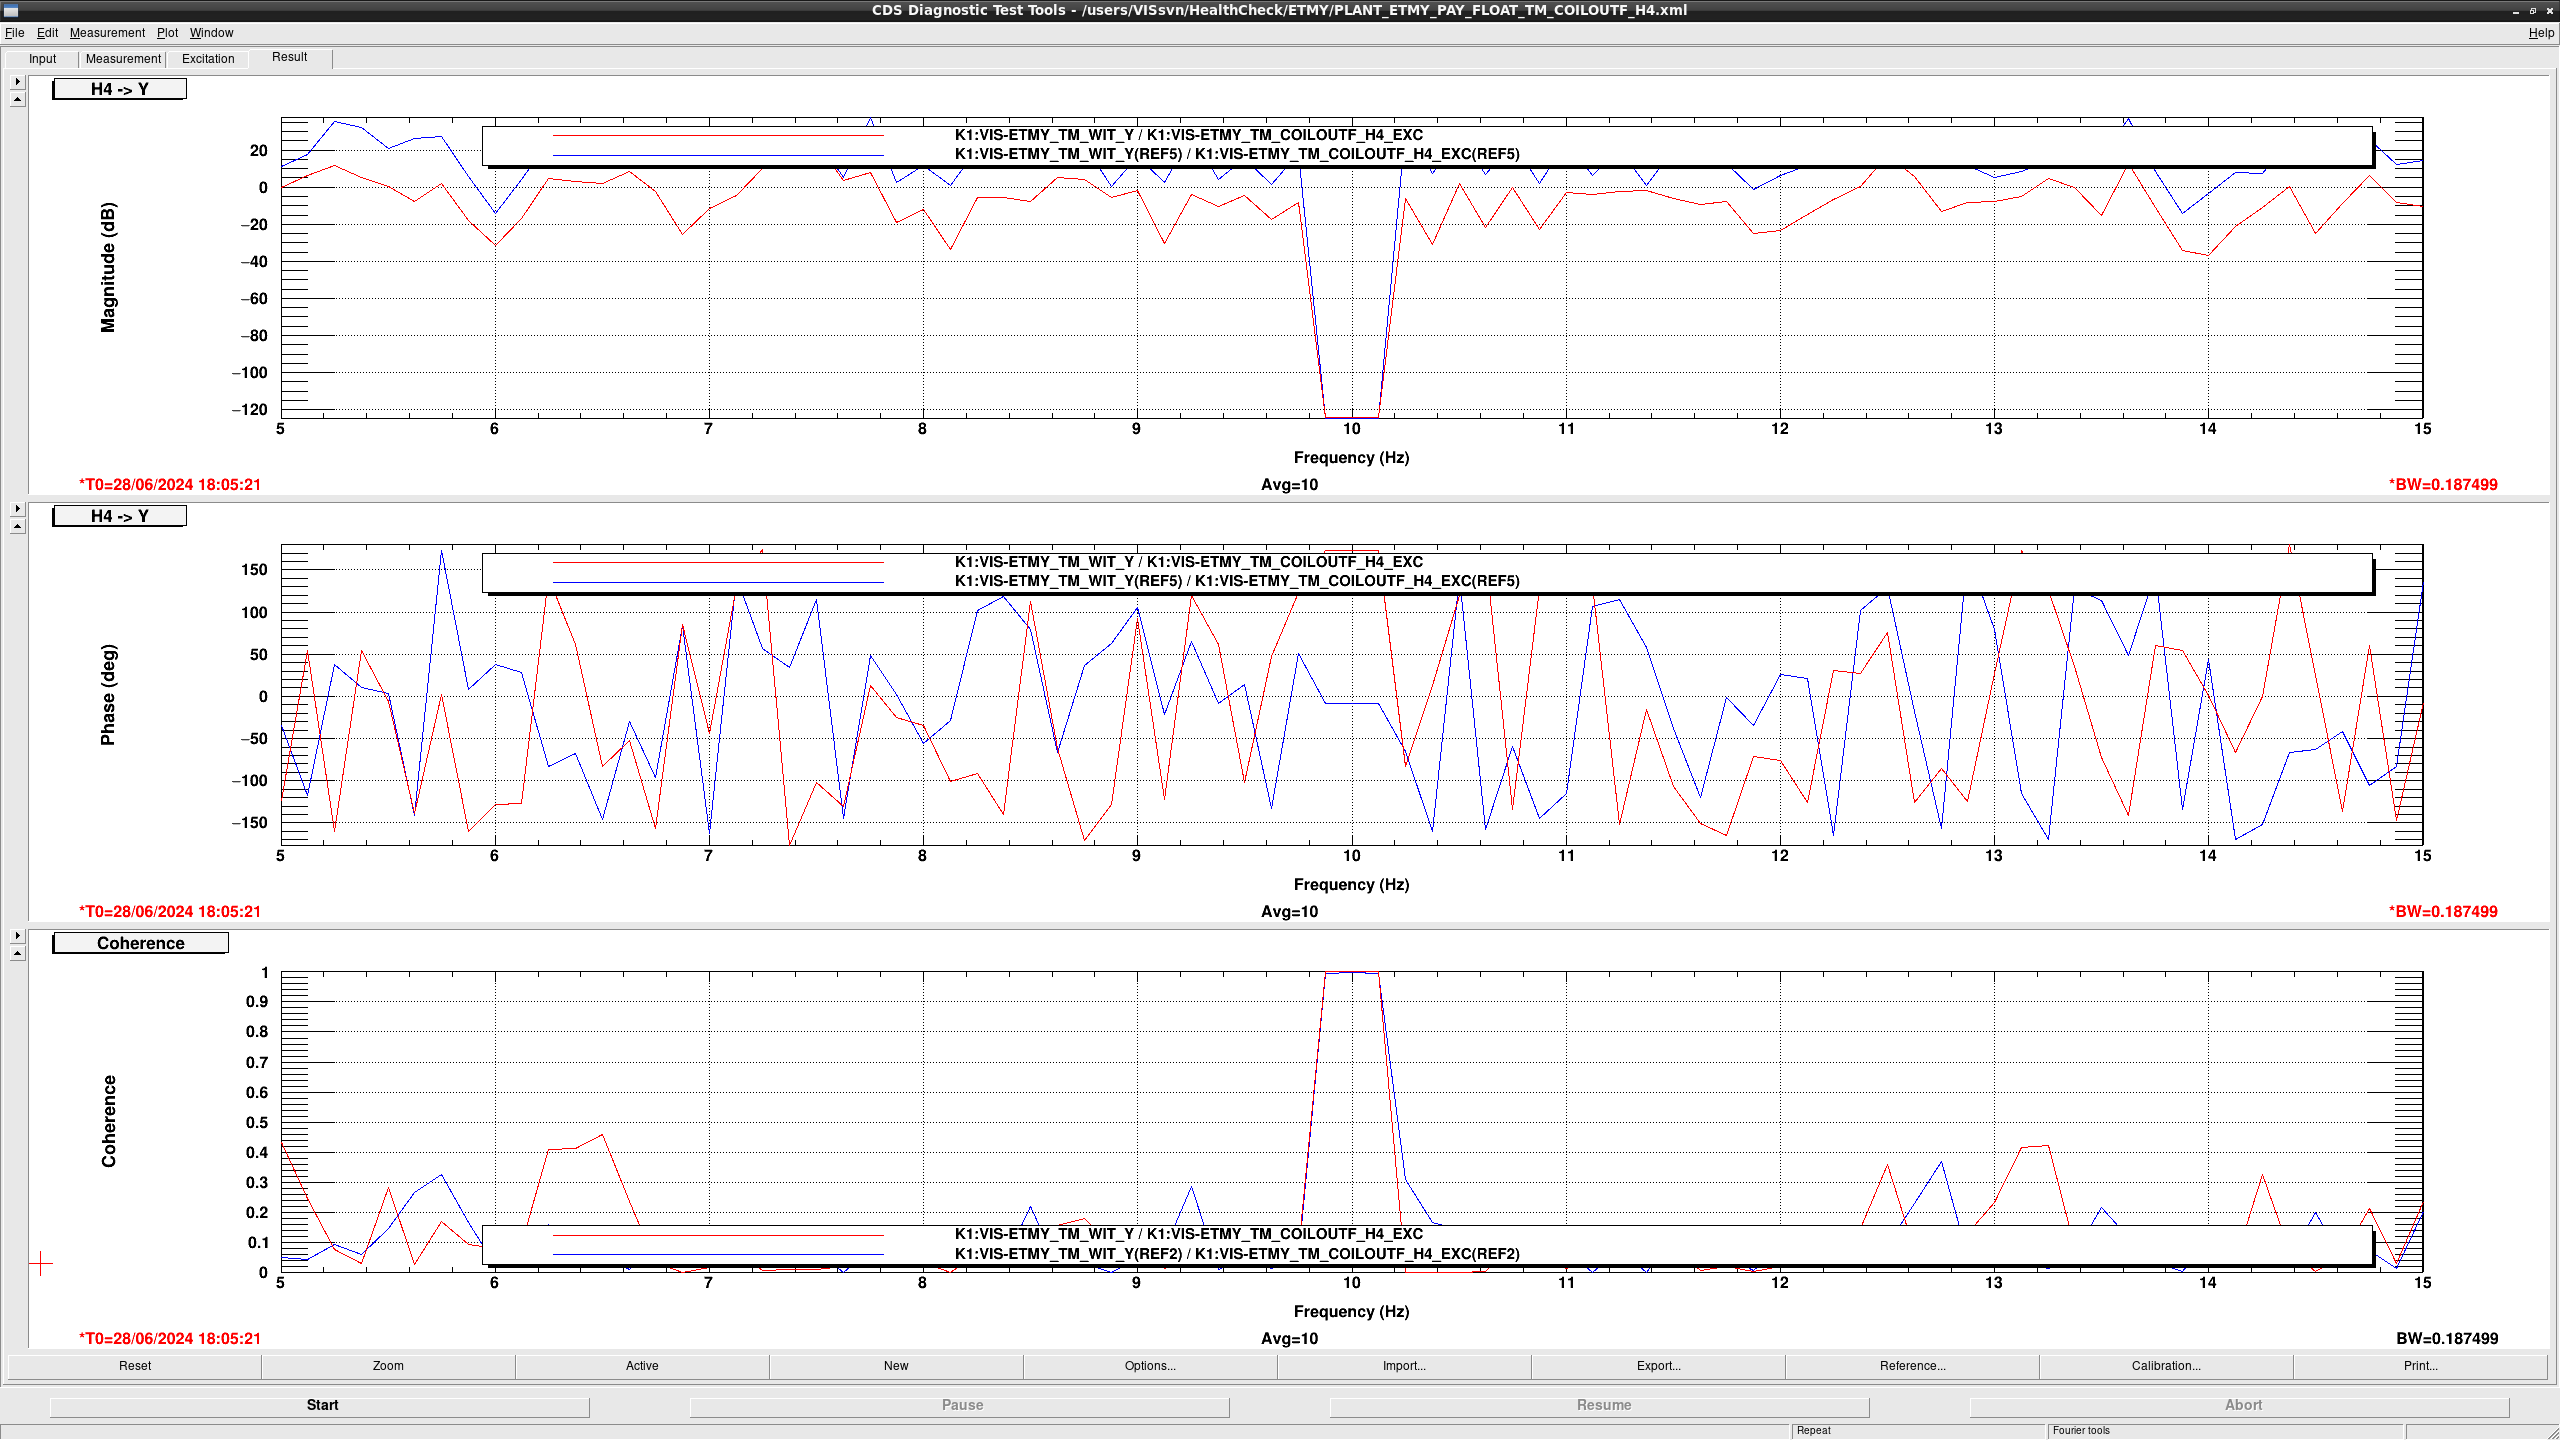Click the red legend line in phase plot

coord(718,563)
